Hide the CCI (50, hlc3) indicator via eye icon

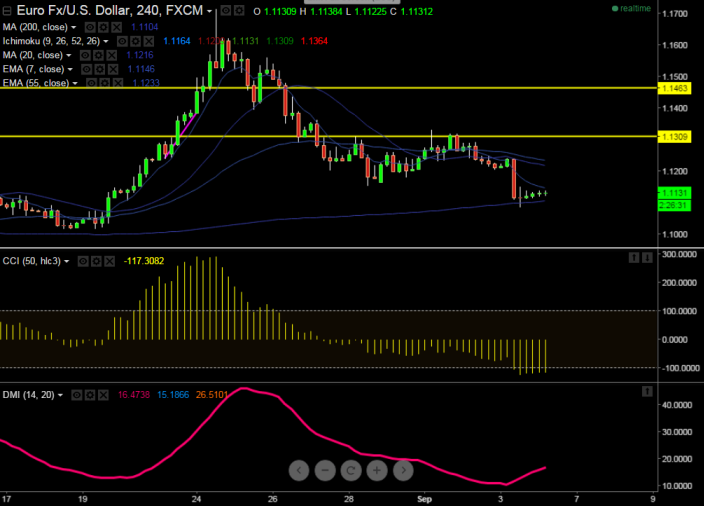click(x=83, y=261)
